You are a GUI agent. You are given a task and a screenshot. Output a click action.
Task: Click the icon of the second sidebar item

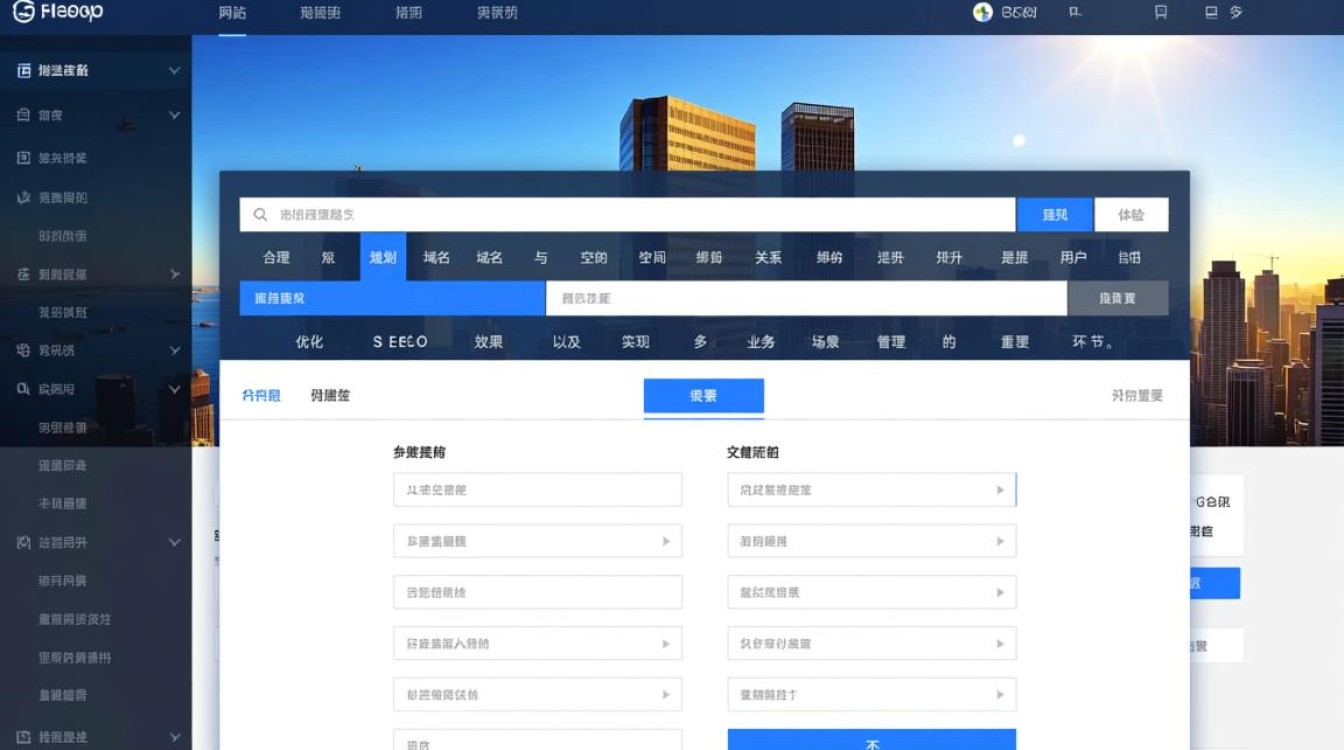coord(24,115)
